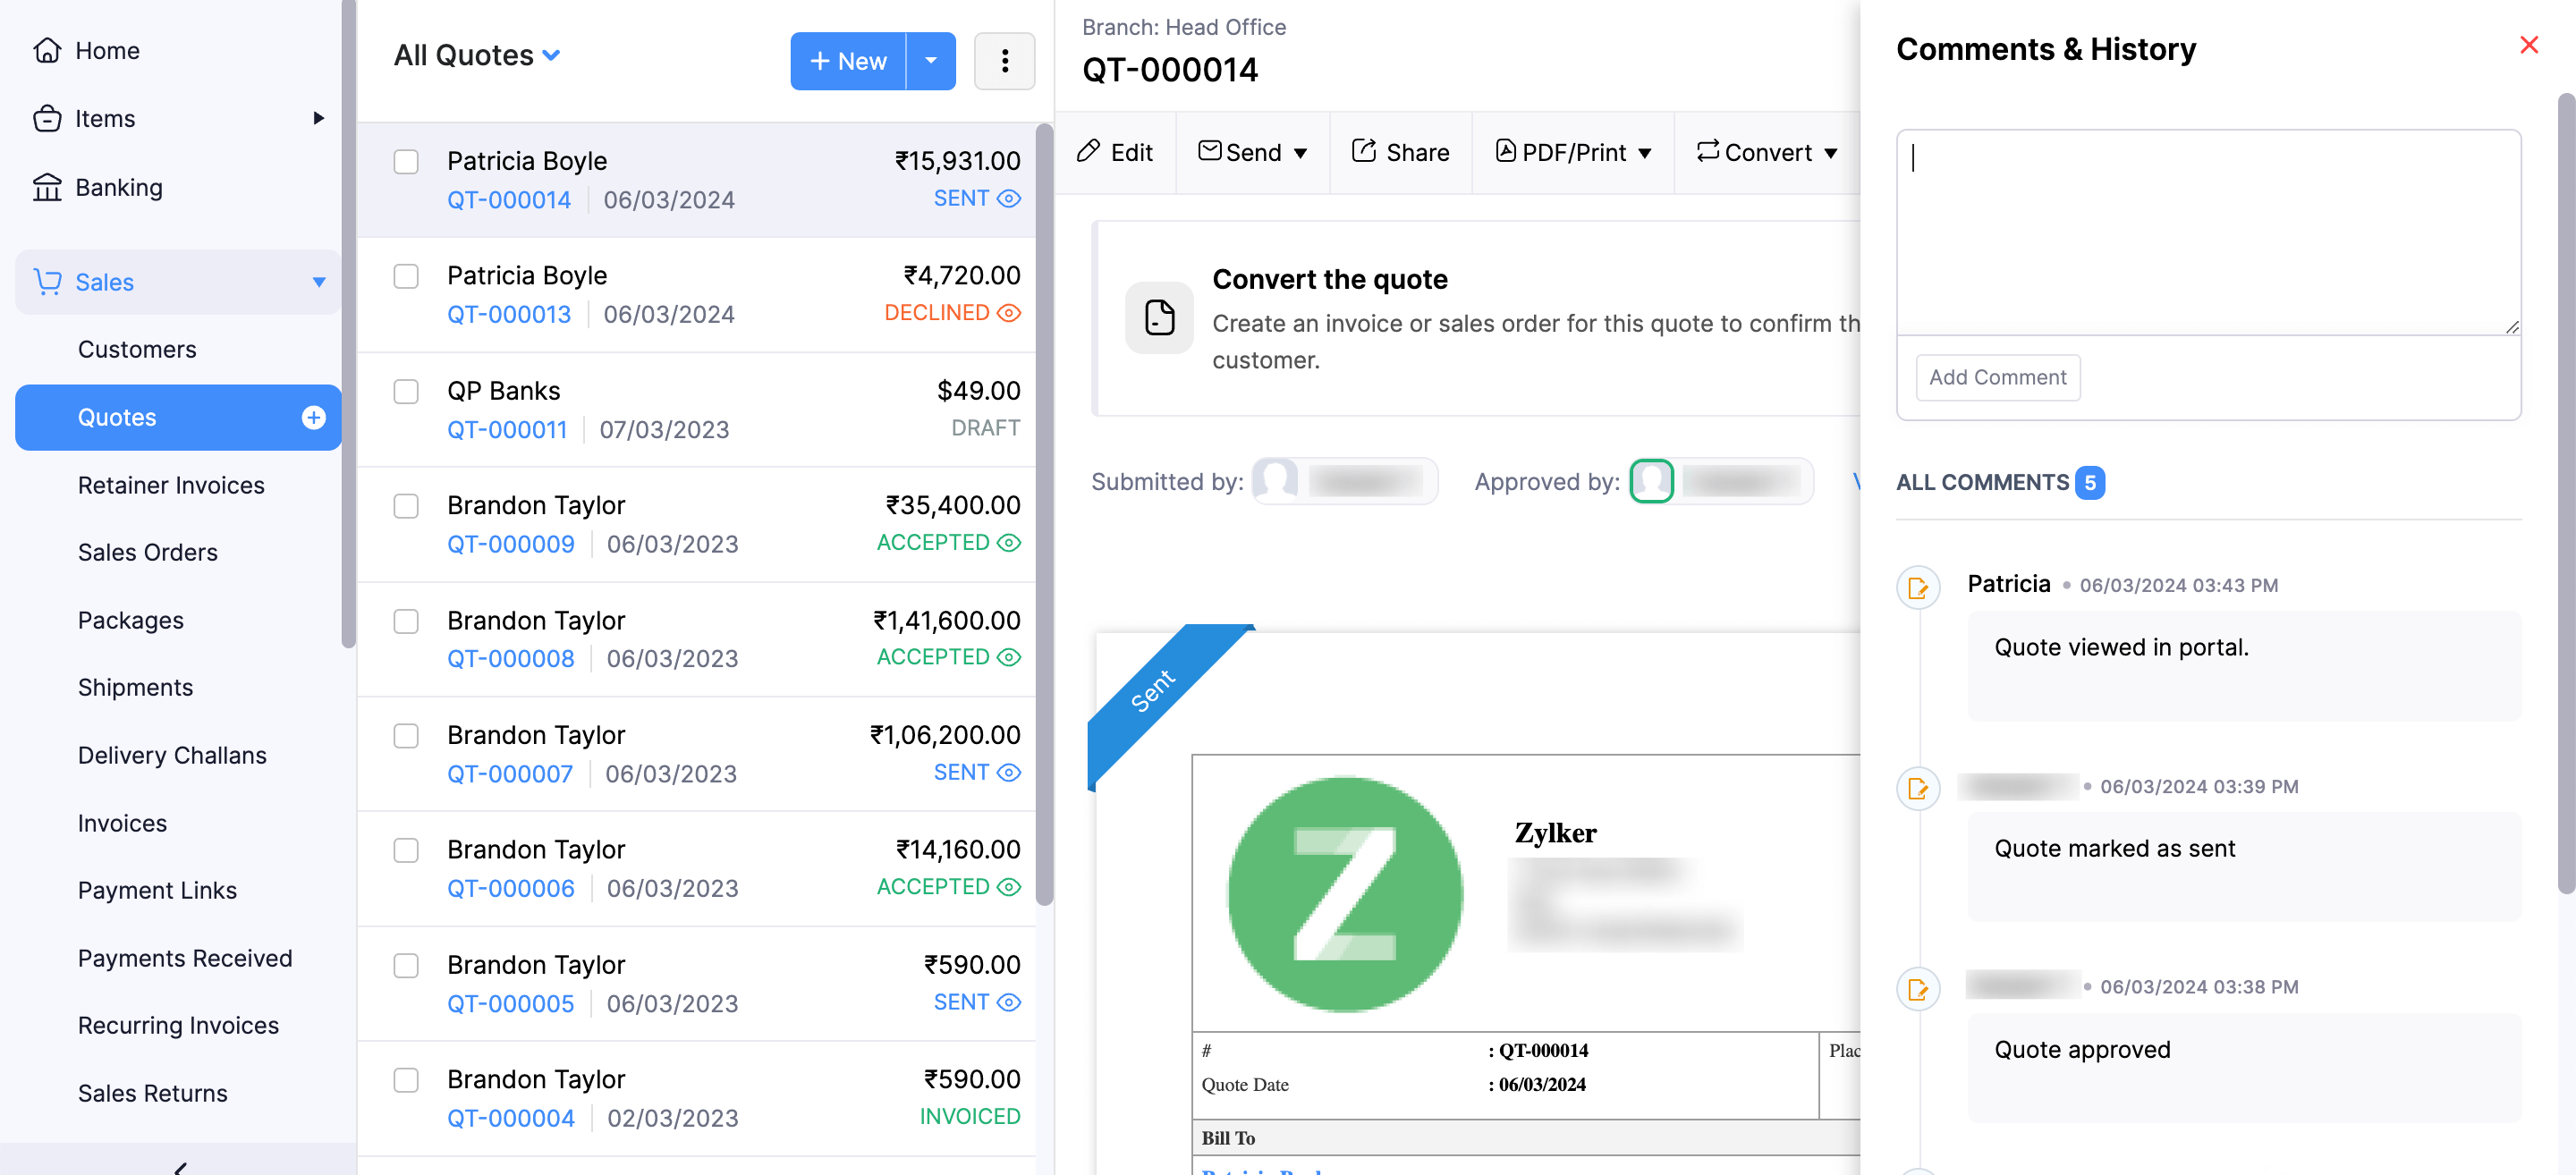Viewport: 2576px width, 1175px height.
Task: Expand the New button dropdown arrow
Action: click(x=931, y=61)
